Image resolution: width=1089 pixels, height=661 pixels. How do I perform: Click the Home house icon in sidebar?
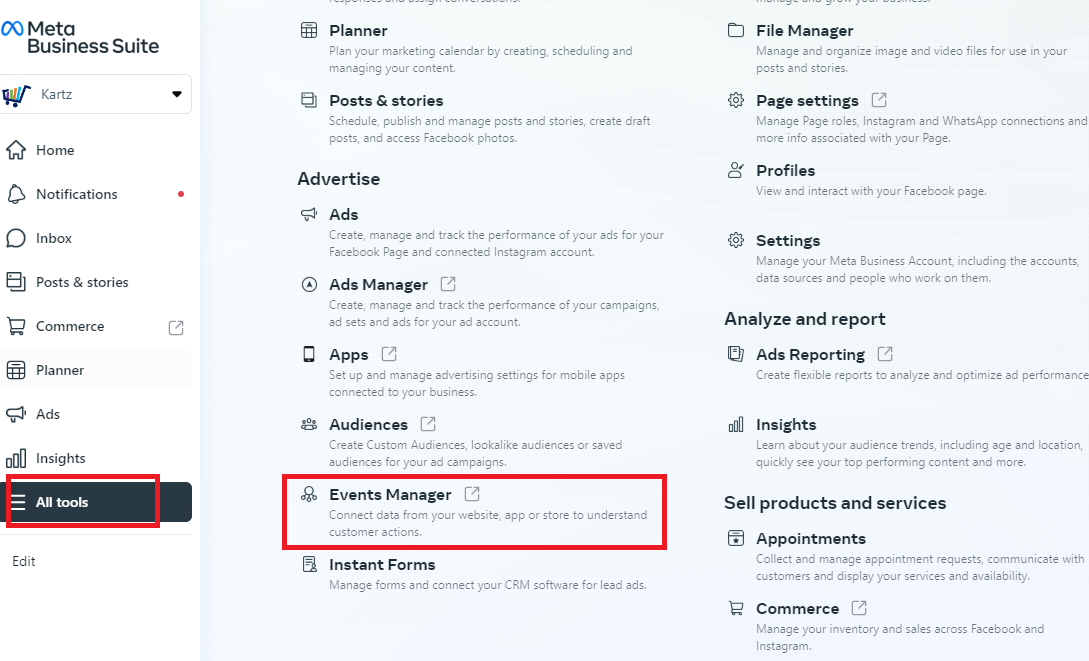point(16,150)
